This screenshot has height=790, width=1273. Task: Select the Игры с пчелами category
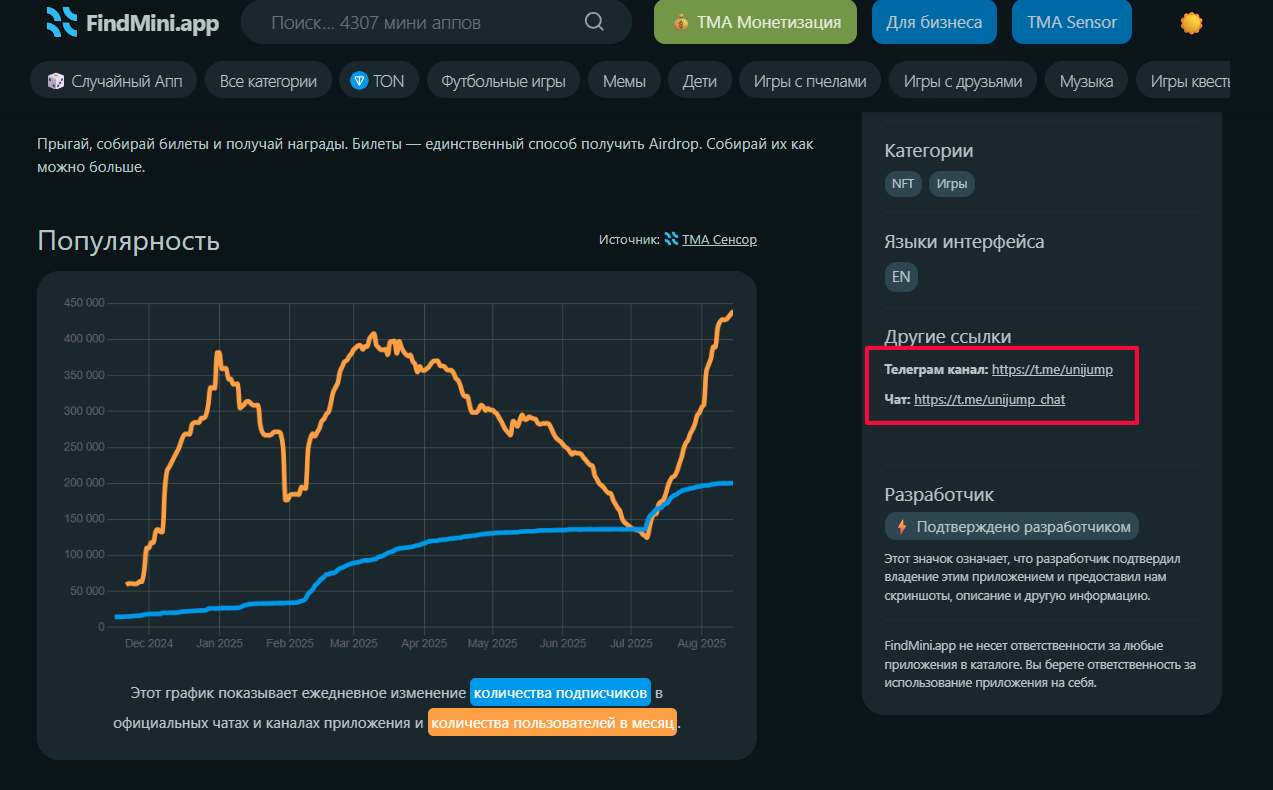click(809, 81)
